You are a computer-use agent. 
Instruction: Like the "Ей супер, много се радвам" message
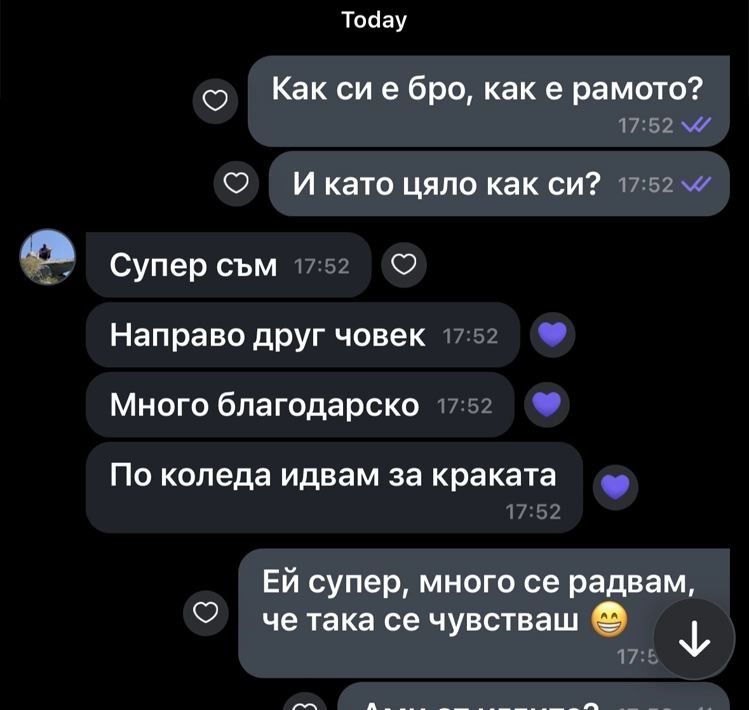205,613
